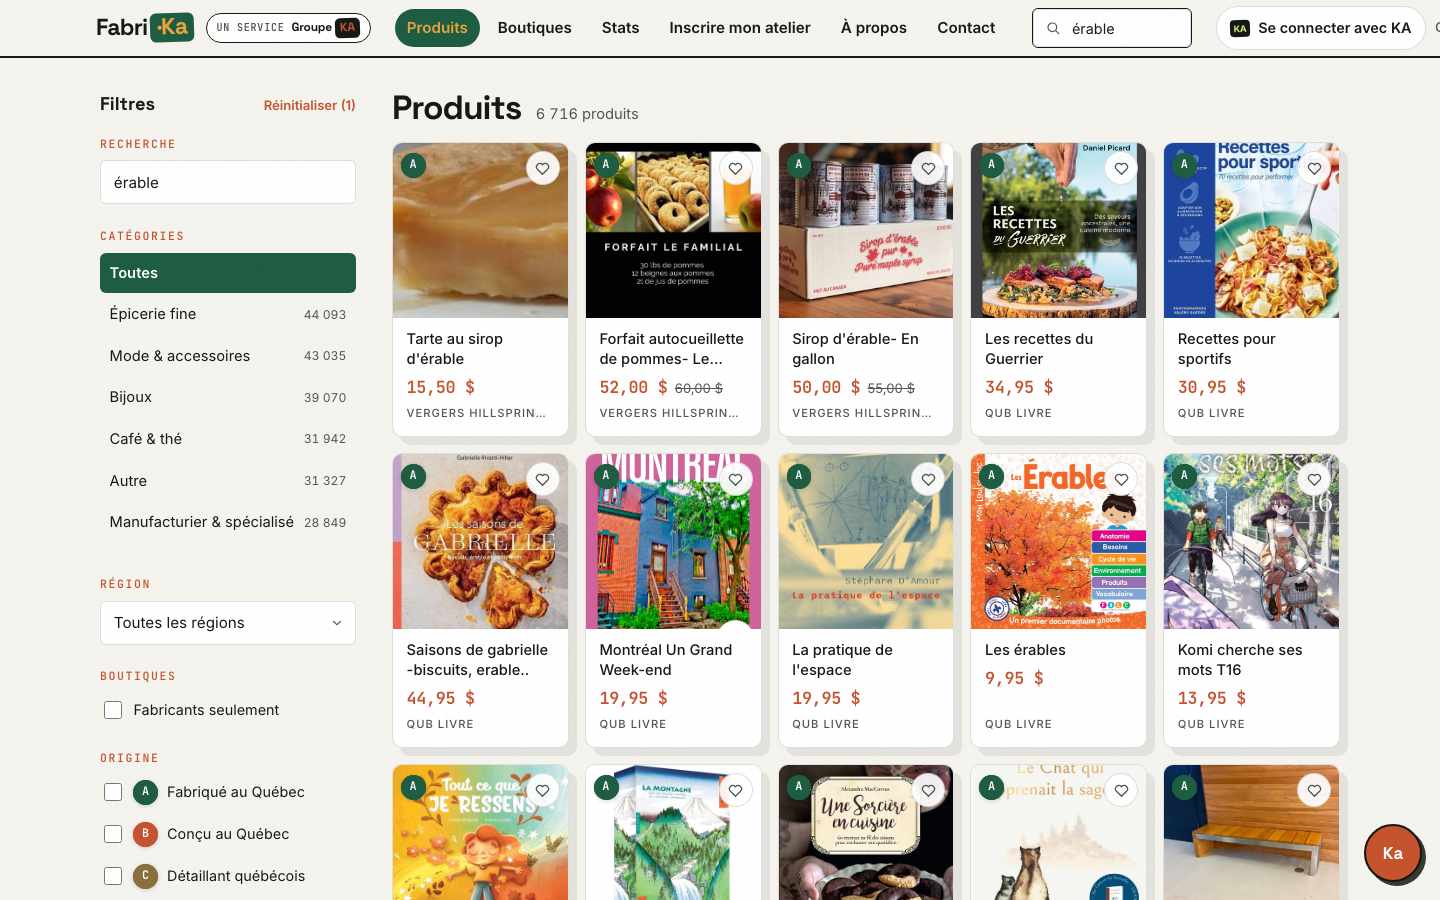Click Réinitialiser filters link
This screenshot has height=900, width=1440.
click(x=309, y=105)
